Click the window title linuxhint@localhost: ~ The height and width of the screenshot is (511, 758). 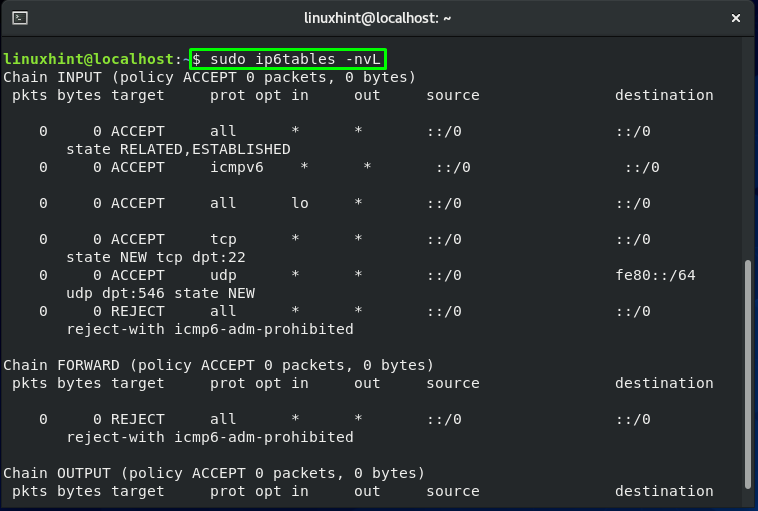pos(378,18)
